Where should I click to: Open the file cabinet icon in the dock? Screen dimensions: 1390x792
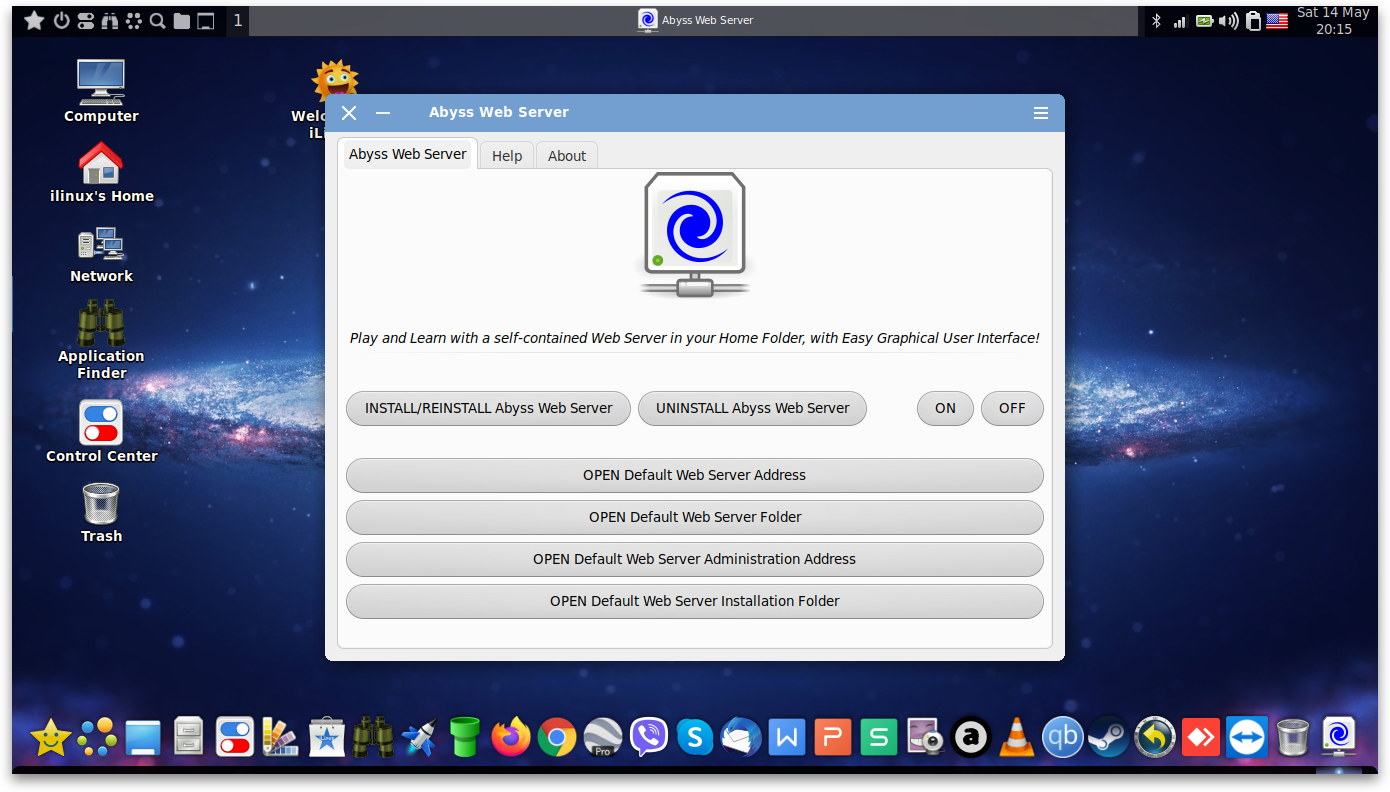[x=189, y=738]
